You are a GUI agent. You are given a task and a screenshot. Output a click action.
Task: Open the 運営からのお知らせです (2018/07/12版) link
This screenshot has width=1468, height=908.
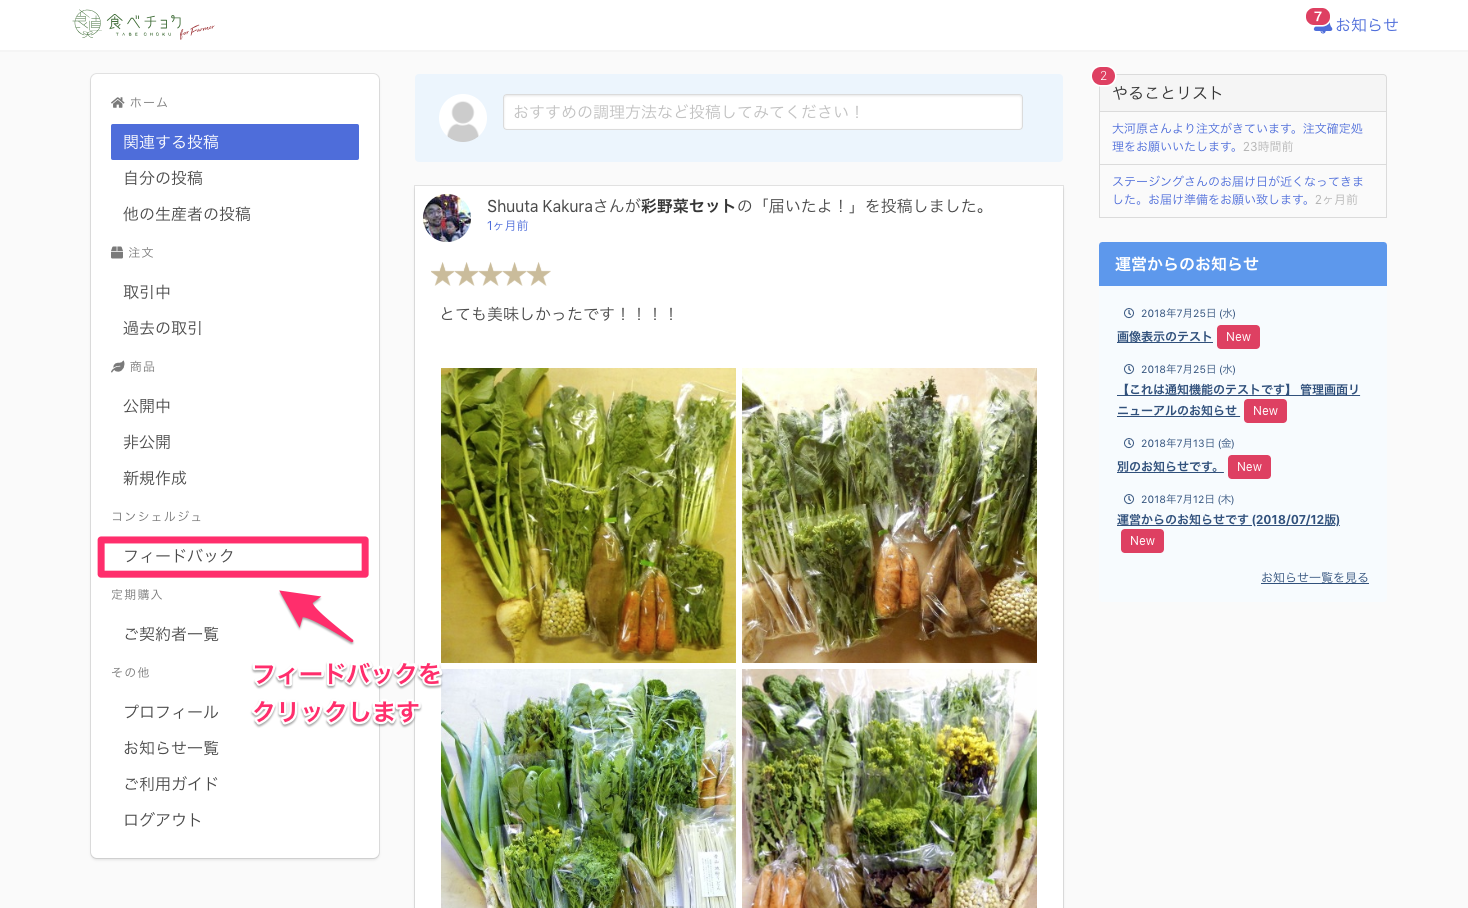click(1227, 519)
